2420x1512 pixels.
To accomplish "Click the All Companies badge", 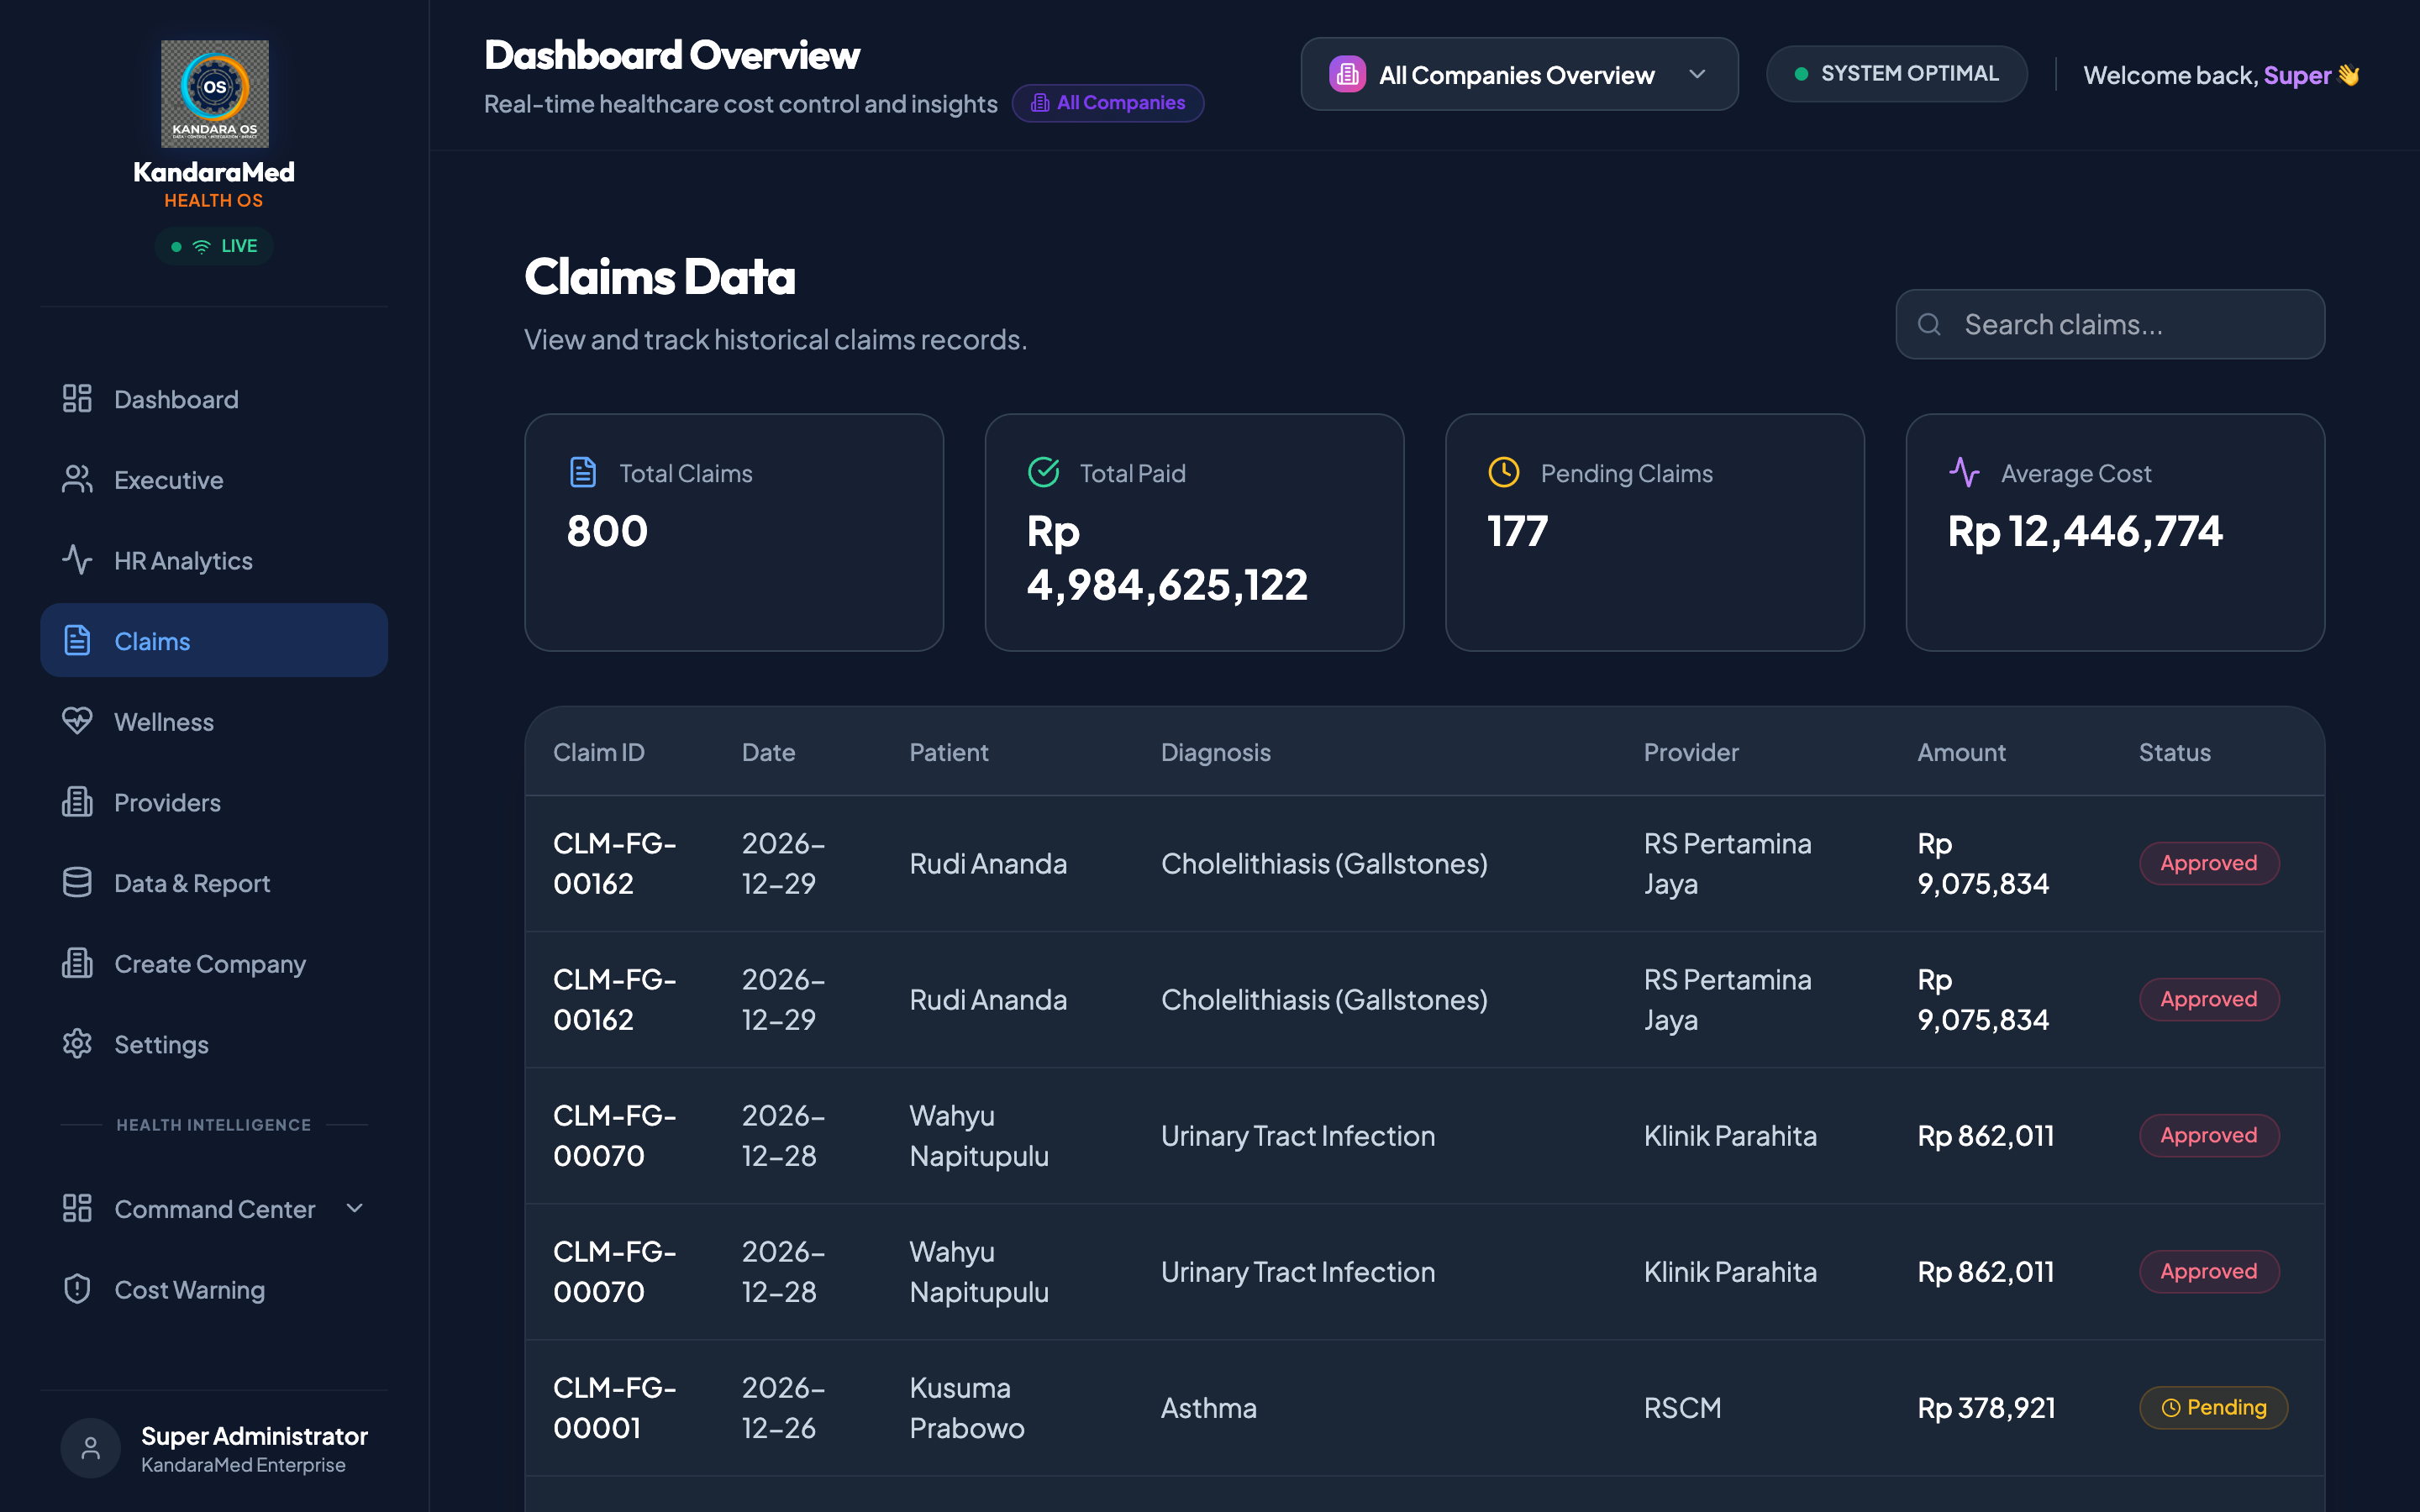I will [x=1108, y=103].
